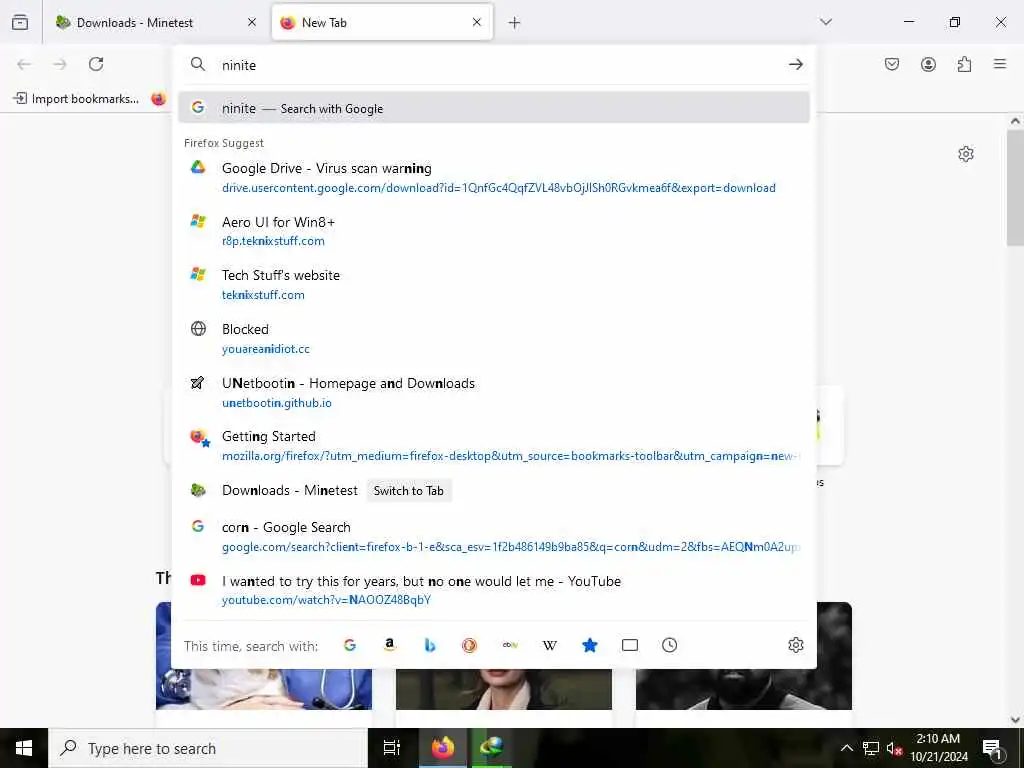
Task: Open Extensions puzzle icon
Action: (x=965, y=64)
